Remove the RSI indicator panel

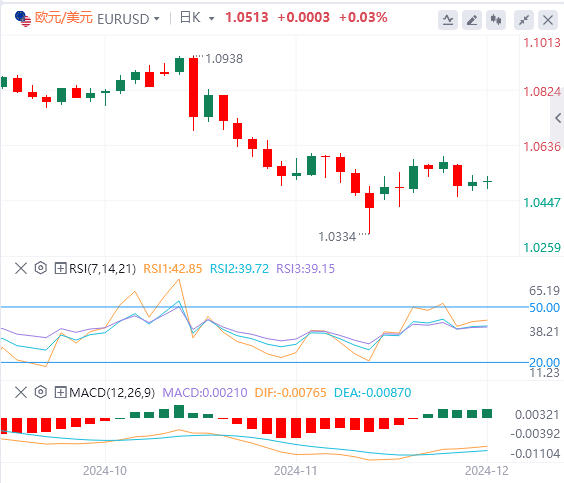(21, 268)
